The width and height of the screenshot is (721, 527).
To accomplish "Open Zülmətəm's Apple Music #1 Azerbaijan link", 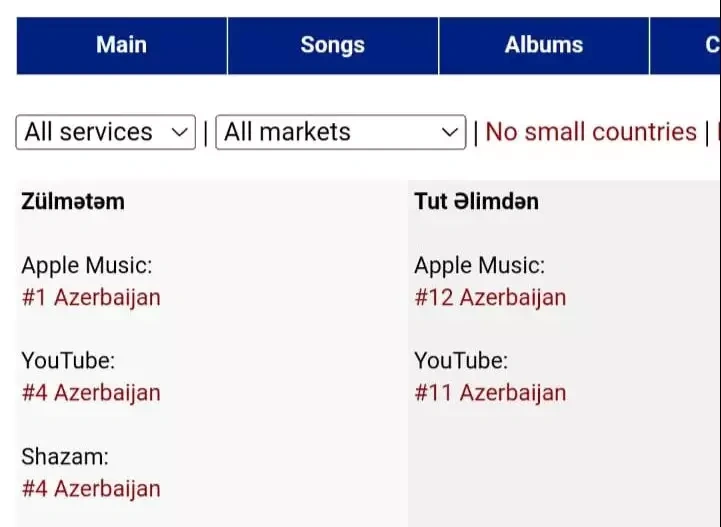I will click(91, 297).
